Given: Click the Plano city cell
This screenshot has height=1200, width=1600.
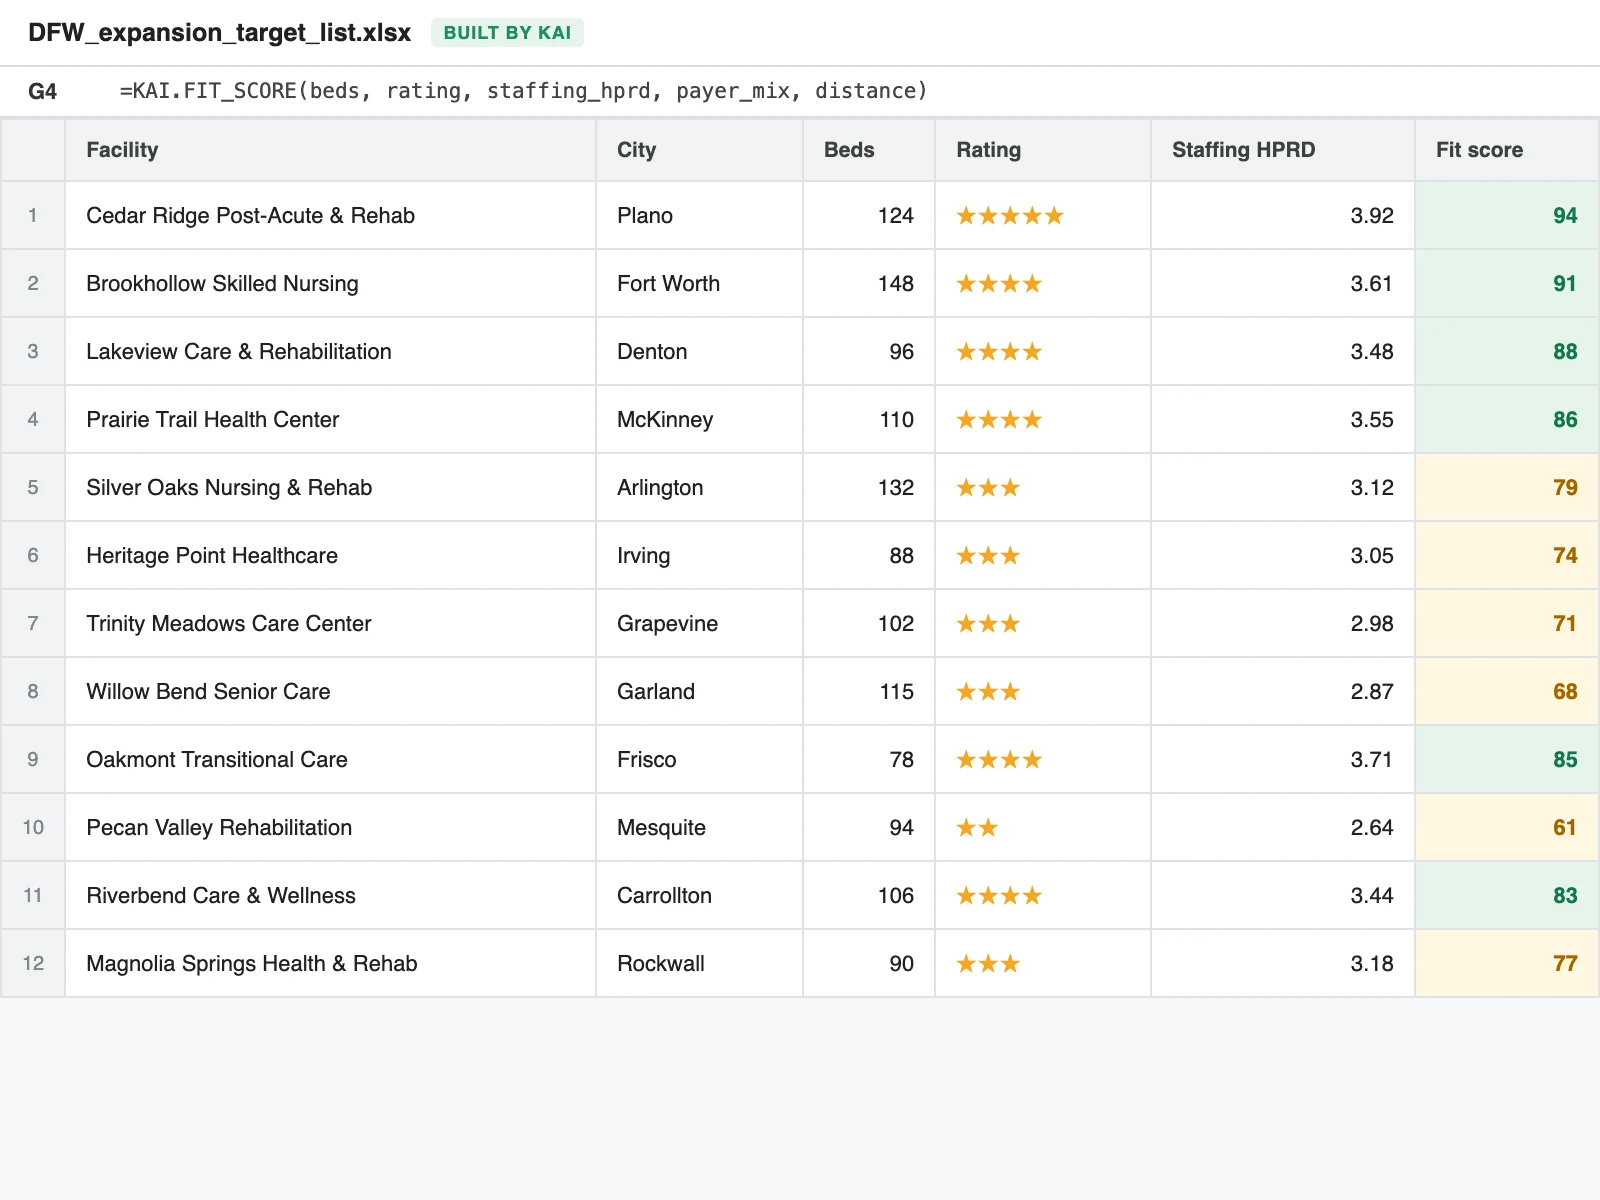Looking at the screenshot, I should [x=699, y=215].
